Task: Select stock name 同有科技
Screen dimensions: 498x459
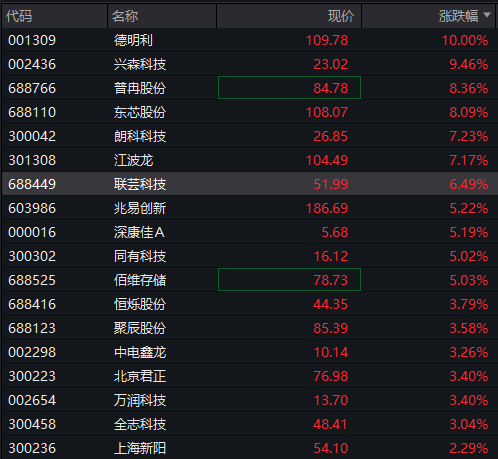Action: click(140, 256)
